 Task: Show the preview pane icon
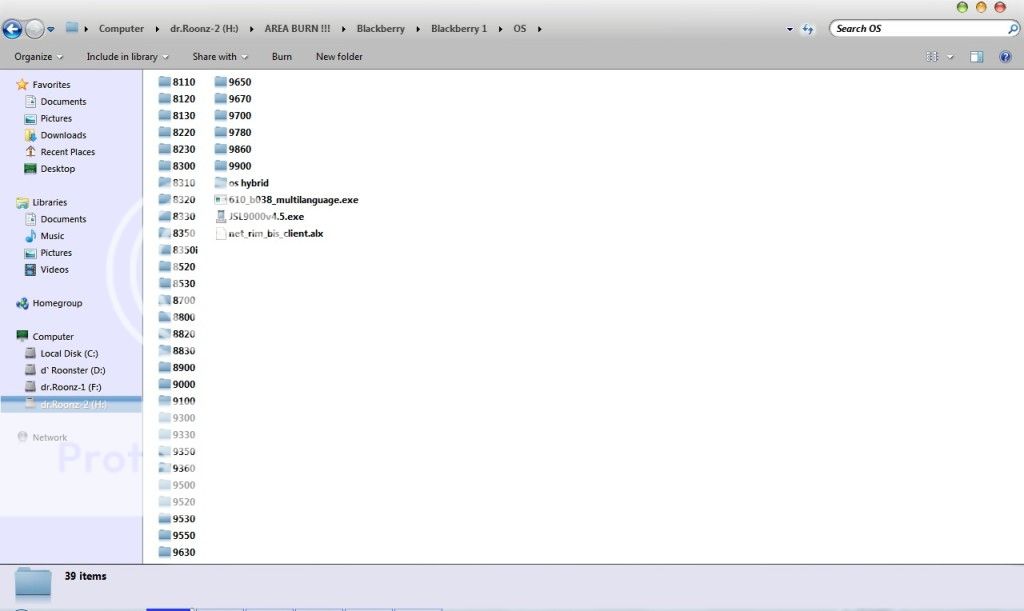[976, 57]
